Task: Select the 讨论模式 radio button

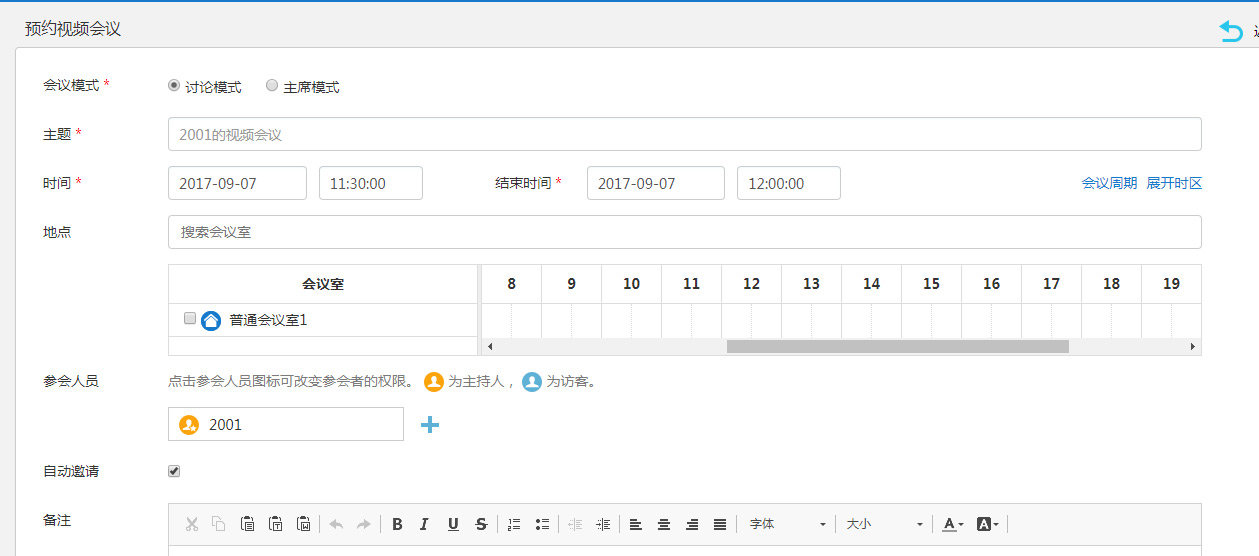Action: (174, 86)
